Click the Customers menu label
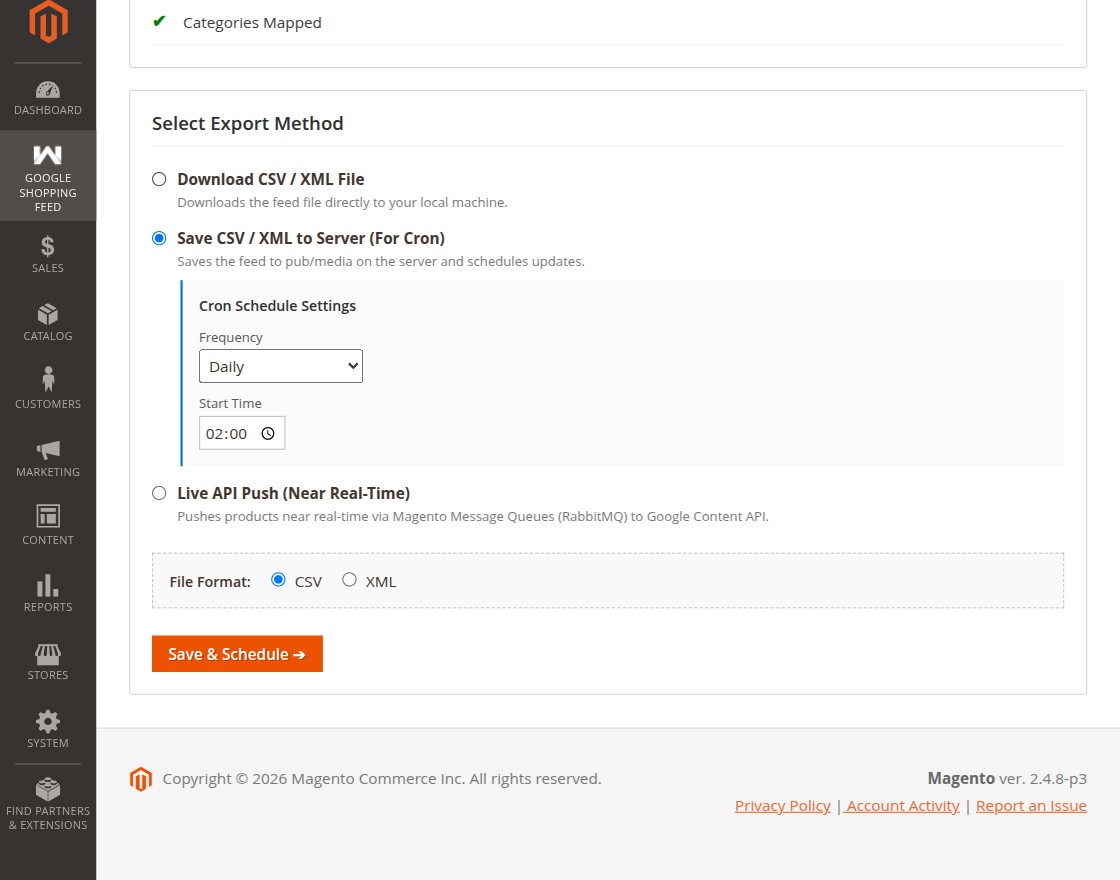The width and height of the screenshot is (1120, 880). (x=48, y=404)
